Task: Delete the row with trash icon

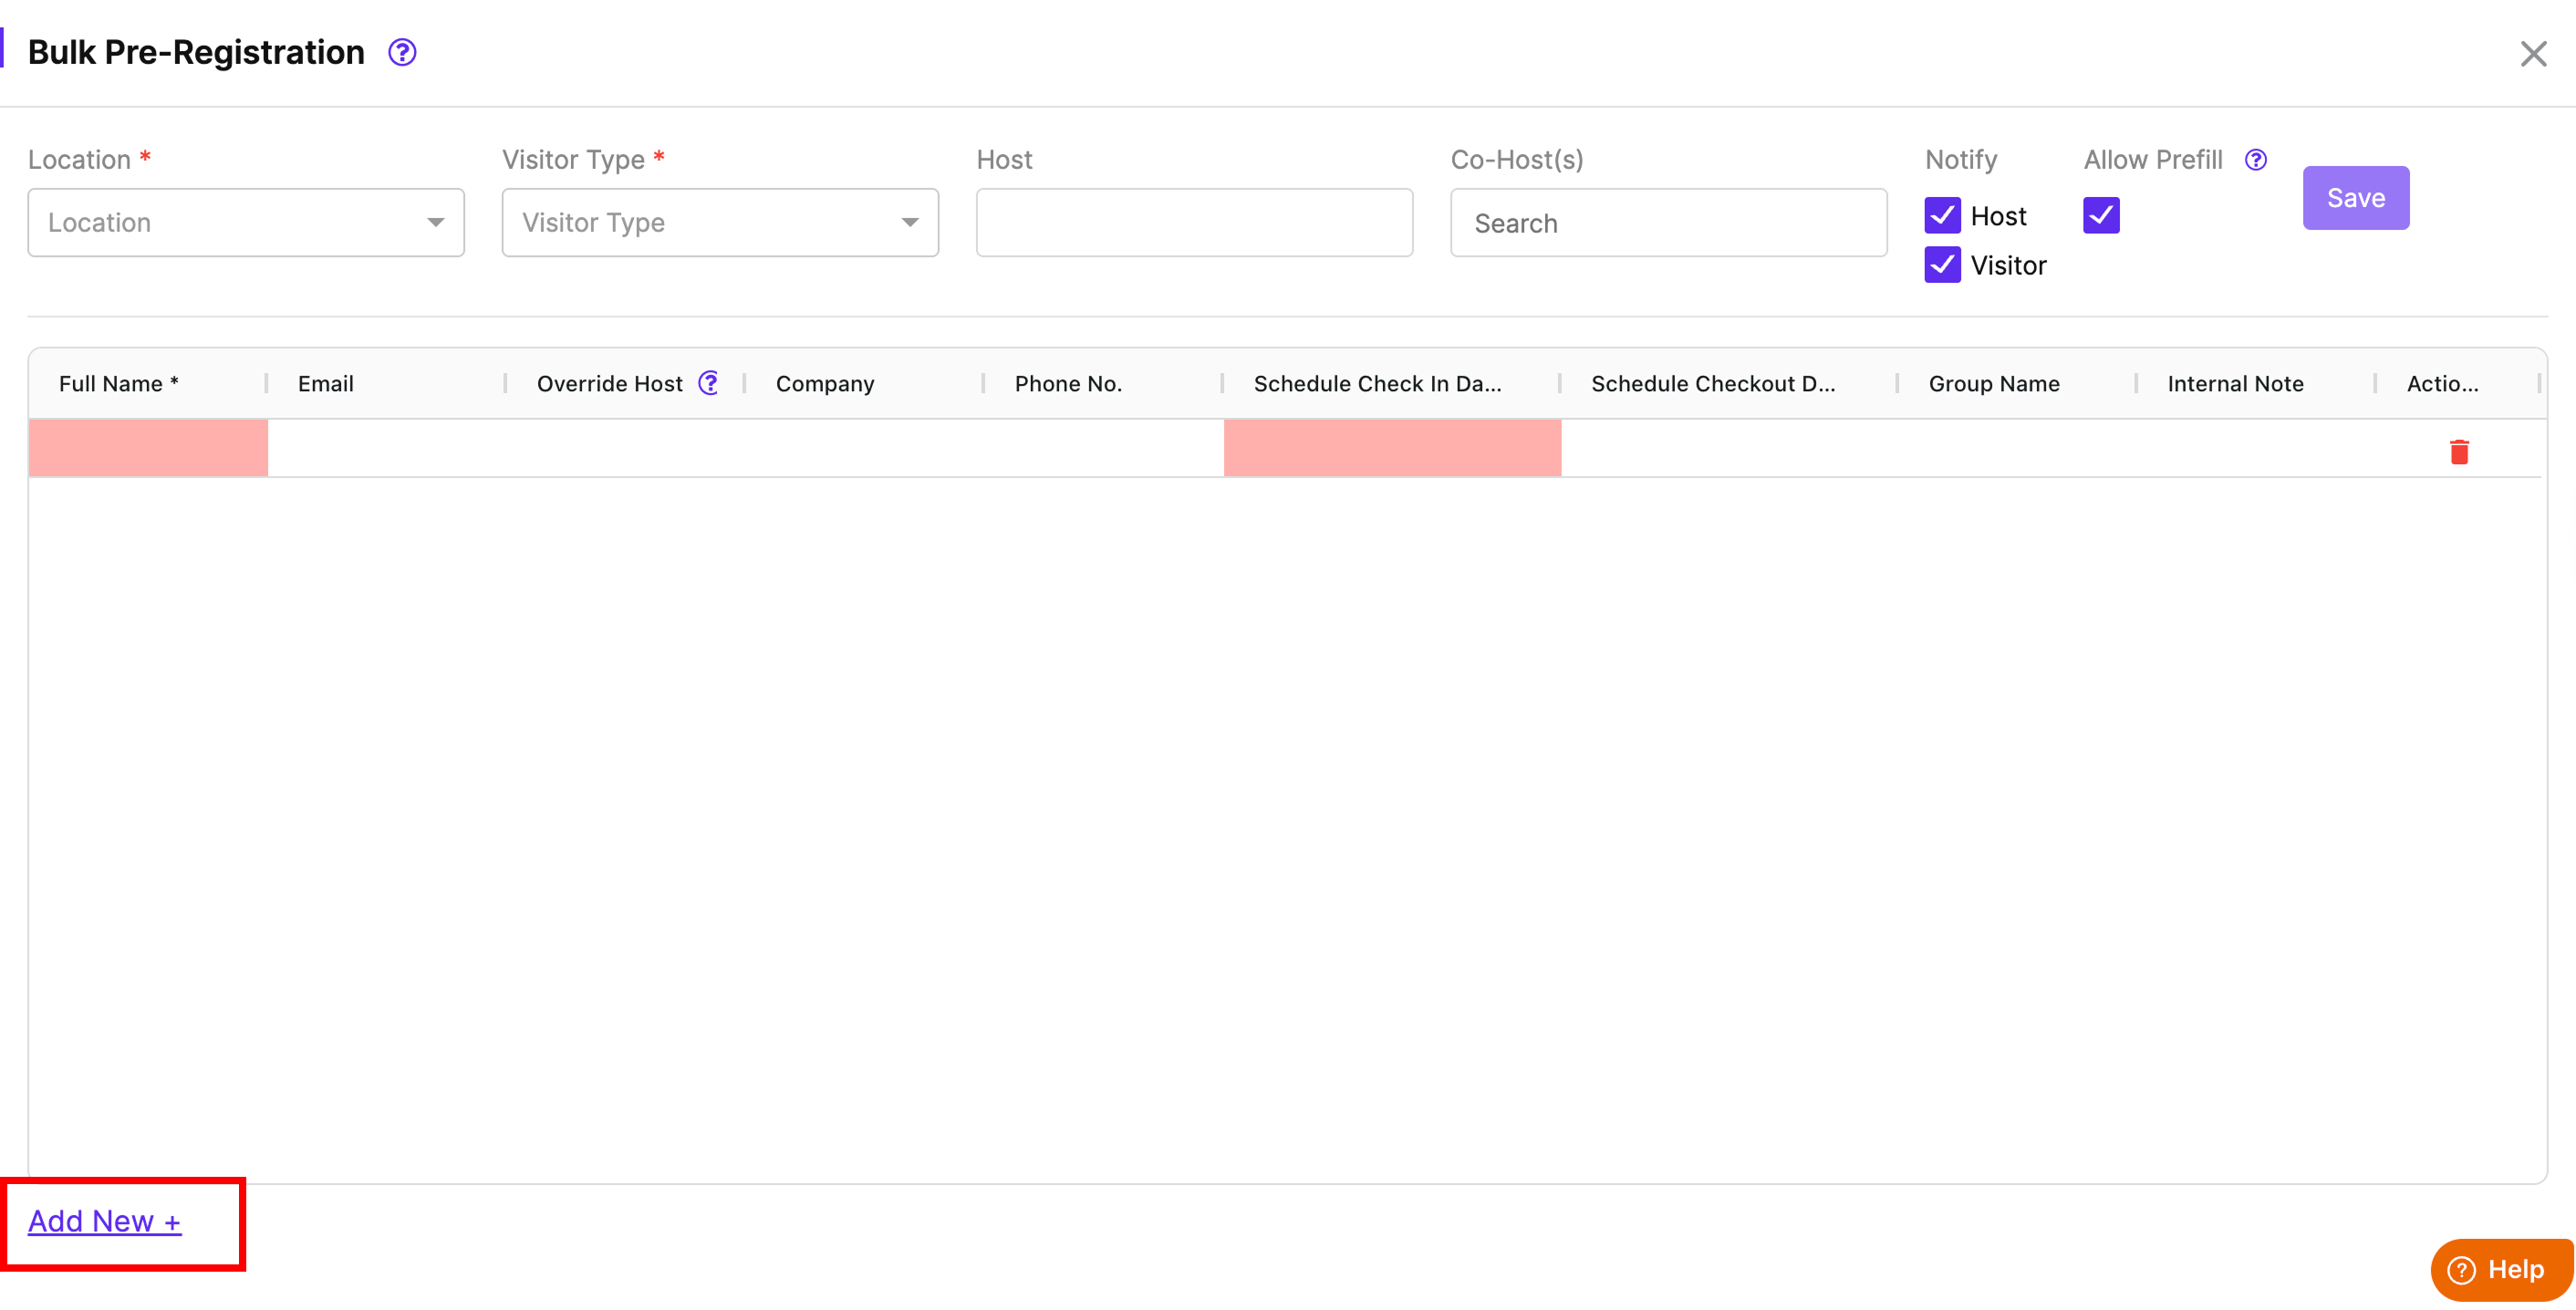Action: (x=2459, y=452)
